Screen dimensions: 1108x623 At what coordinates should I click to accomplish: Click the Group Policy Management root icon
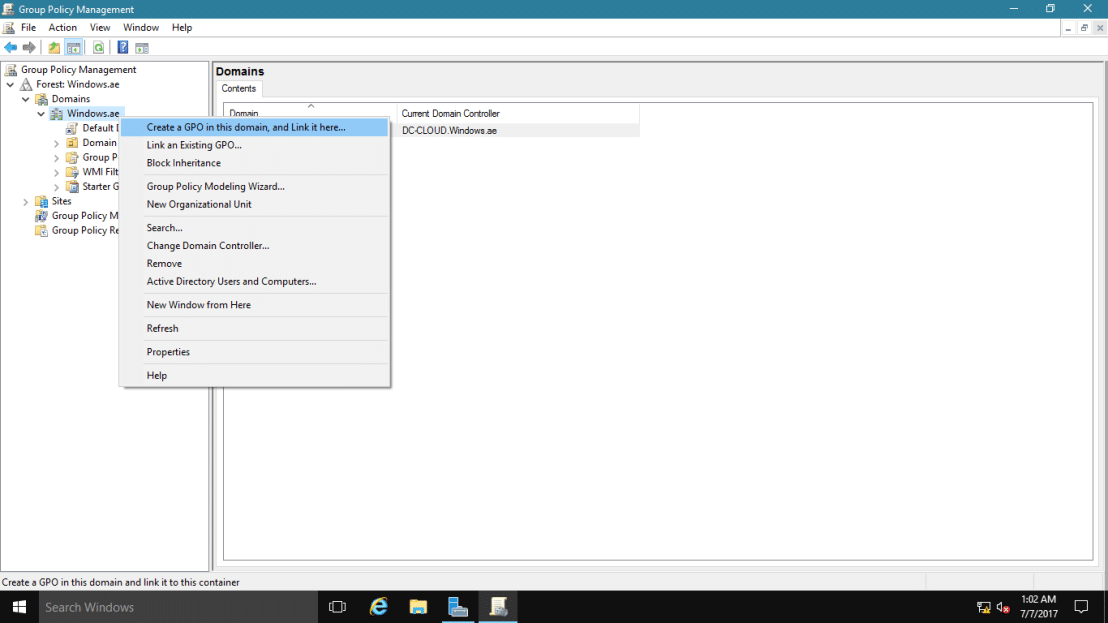pos(11,69)
